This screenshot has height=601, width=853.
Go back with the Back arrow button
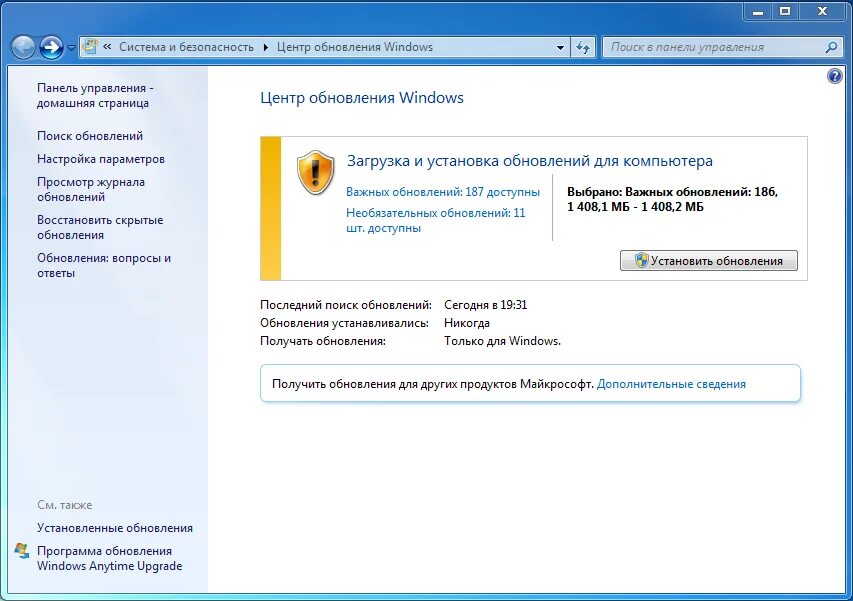coord(23,47)
